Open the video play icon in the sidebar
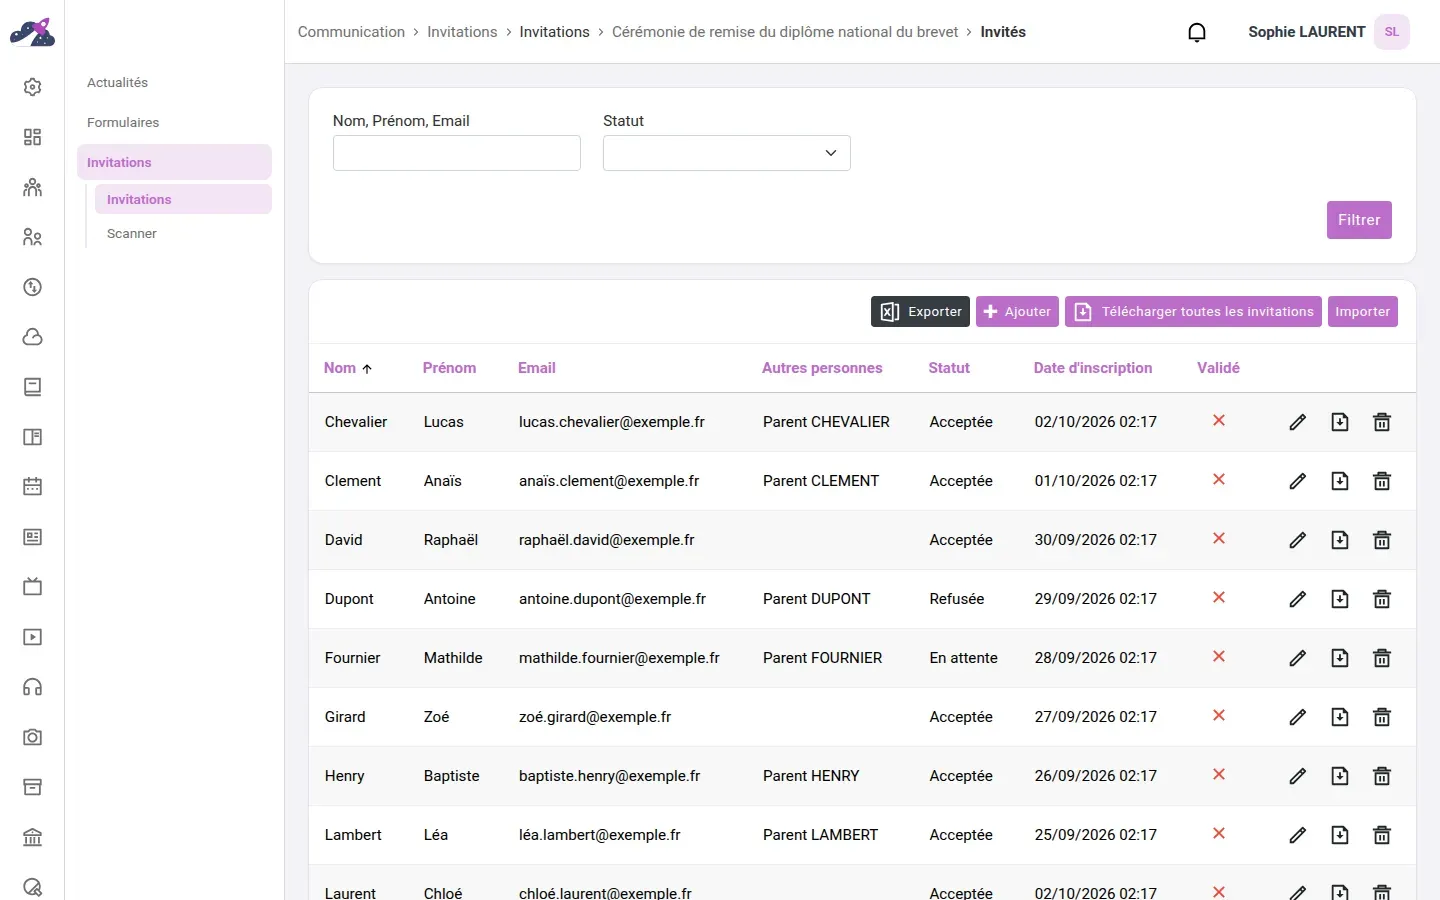 pos(32,637)
